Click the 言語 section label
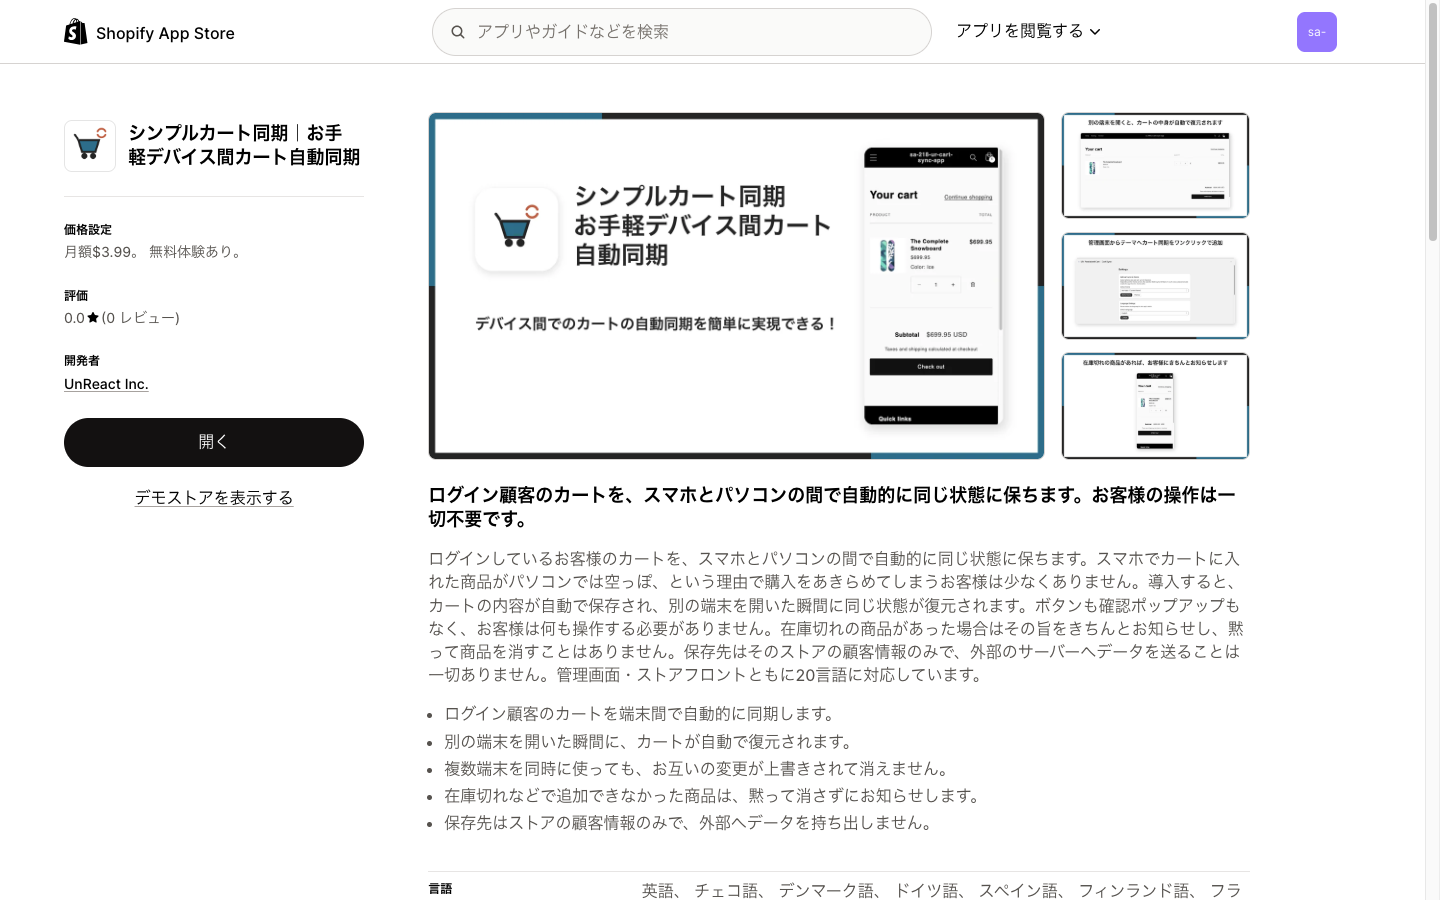1440x900 pixels. pyautogui.click(x=440, y=889)
